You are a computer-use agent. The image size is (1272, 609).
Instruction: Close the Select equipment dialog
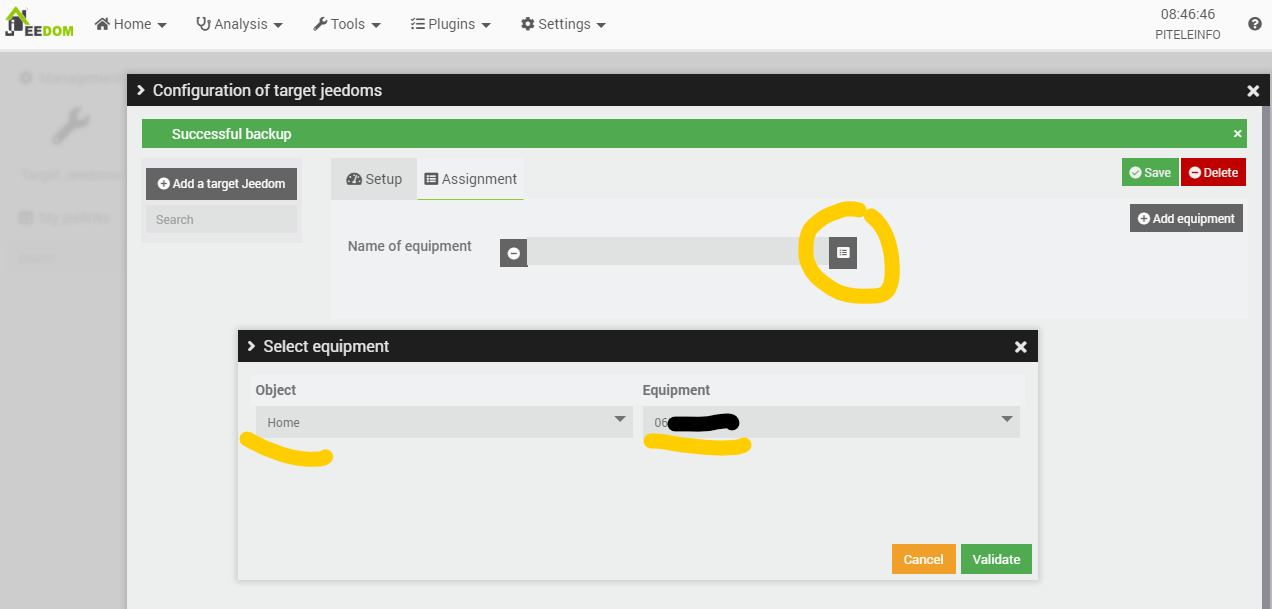[x=1020, y=347]
